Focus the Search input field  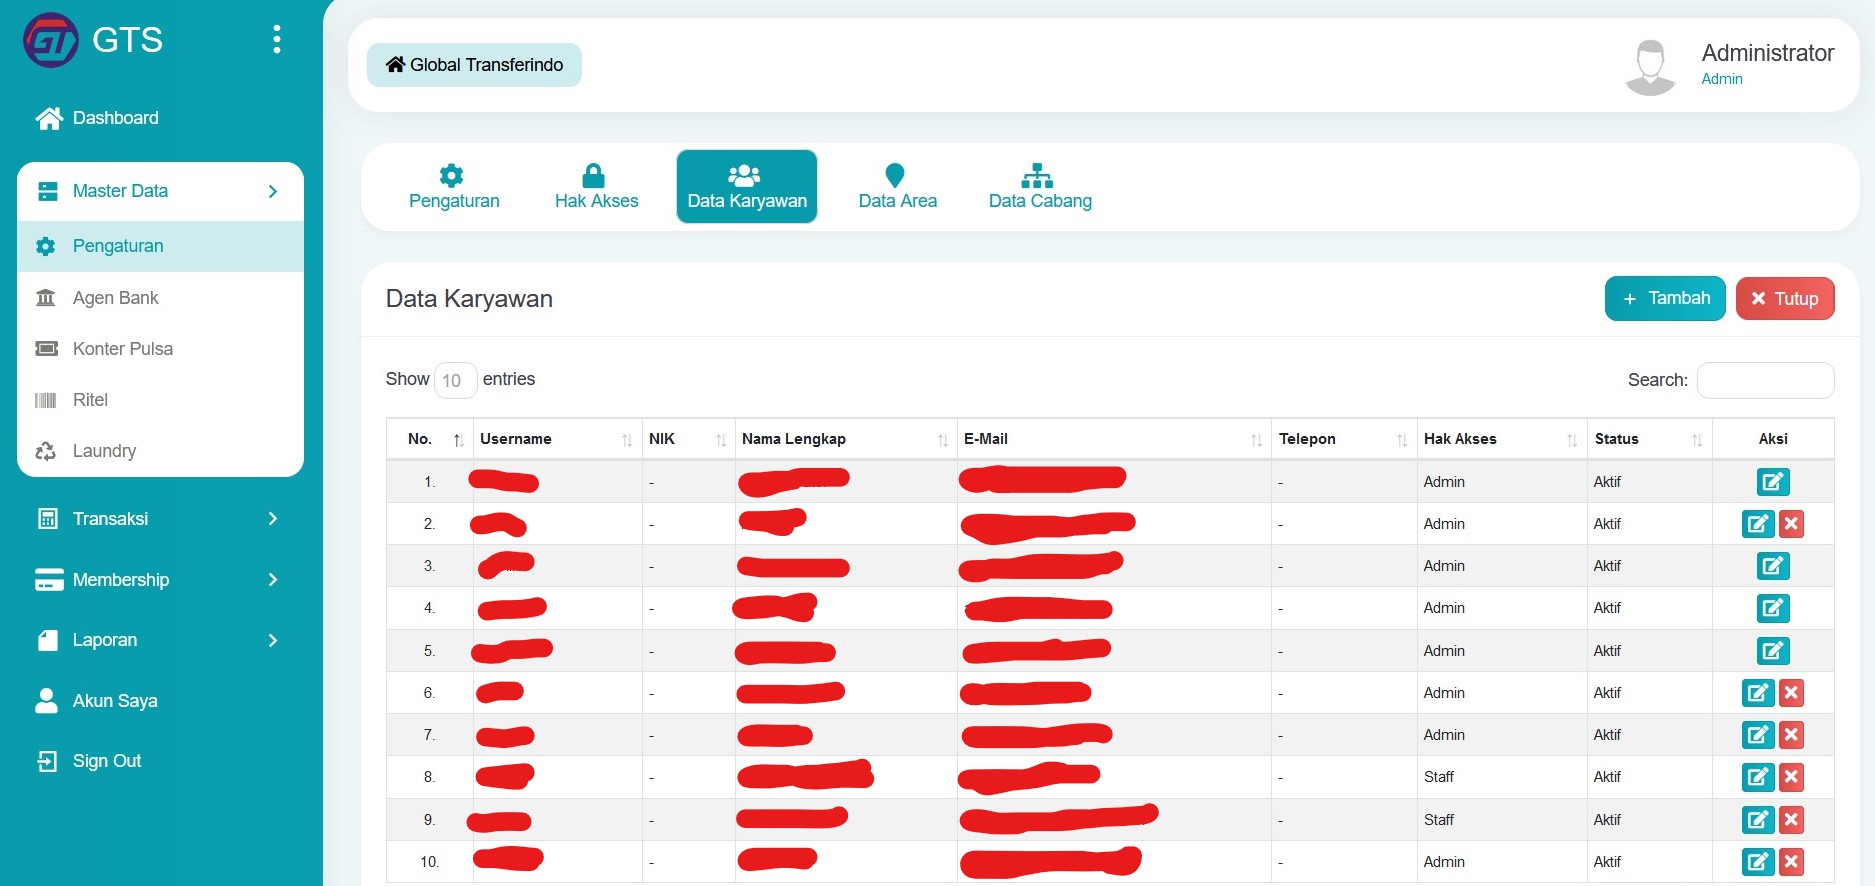coord(1766,380)
